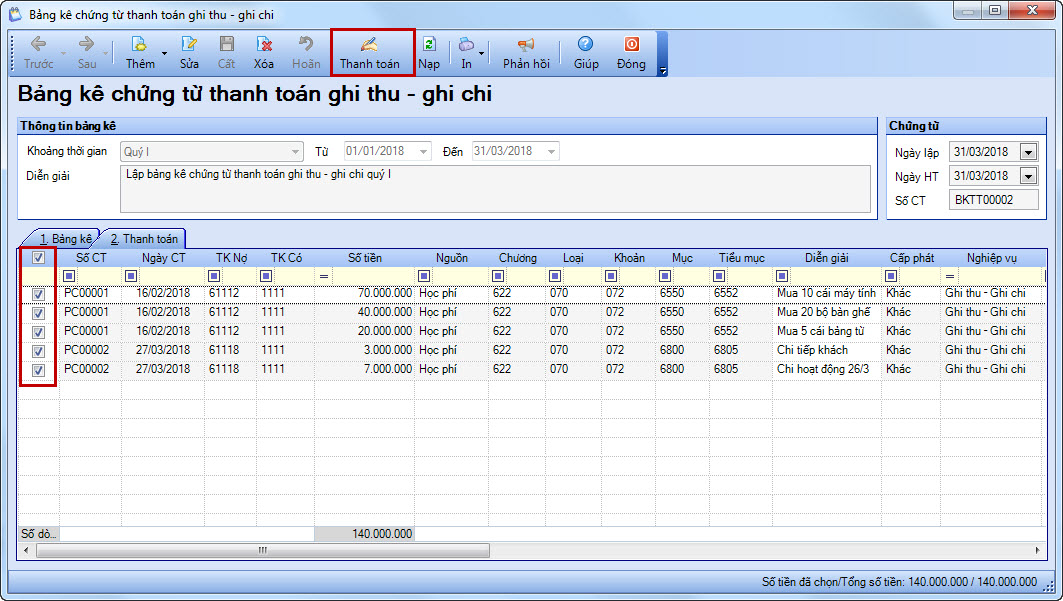The image size is (1063, 601).
Task: Click the filter icon under Diễn giải column
Action: [782, 276]
